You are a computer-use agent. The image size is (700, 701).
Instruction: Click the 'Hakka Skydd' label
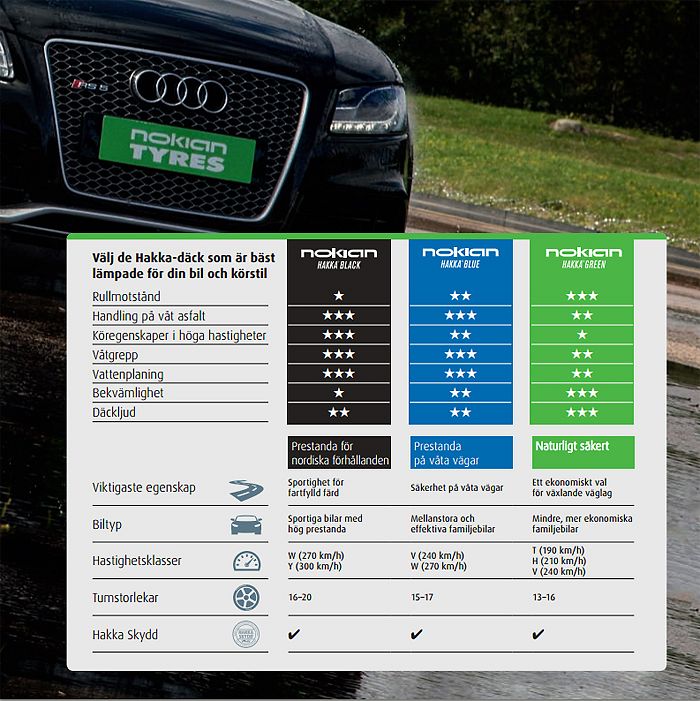click(125, 635)
